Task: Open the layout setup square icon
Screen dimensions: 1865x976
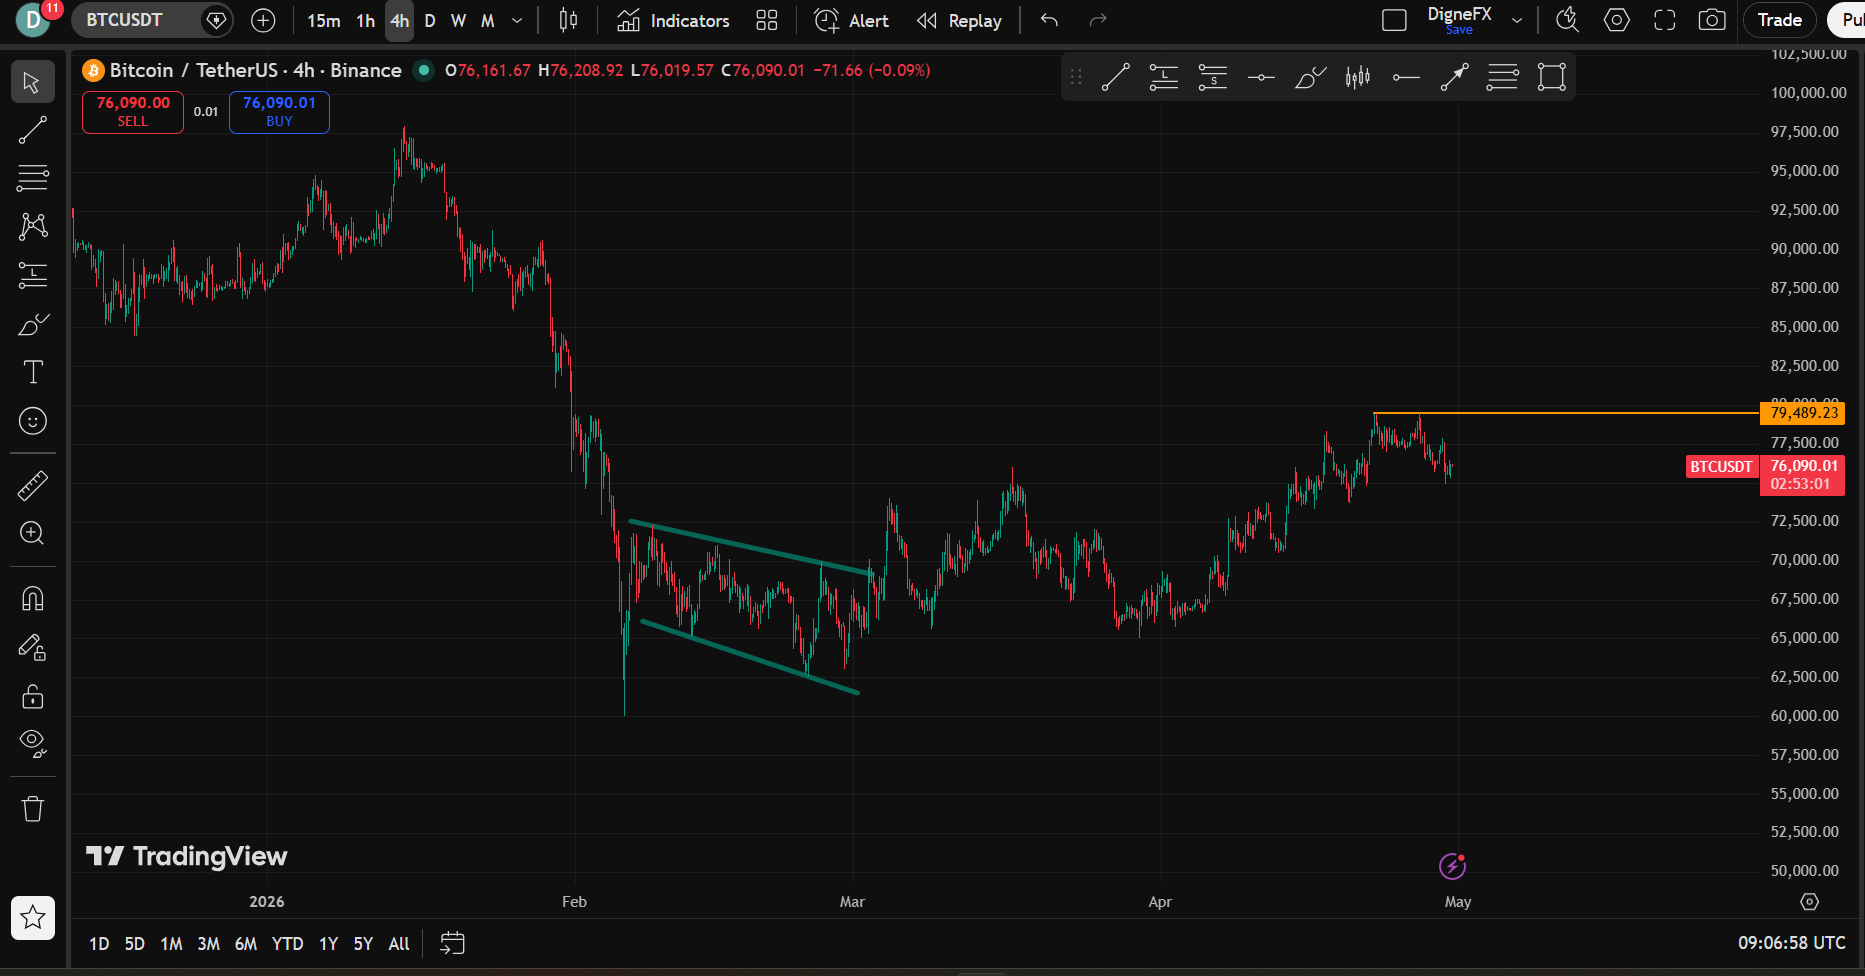Action: [1394, 20]
